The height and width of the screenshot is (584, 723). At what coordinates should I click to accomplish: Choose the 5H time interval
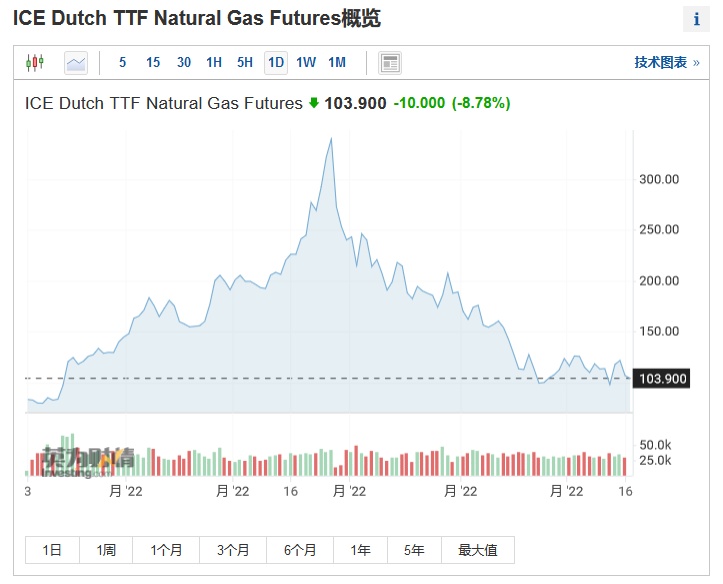[x=245, y=63]
